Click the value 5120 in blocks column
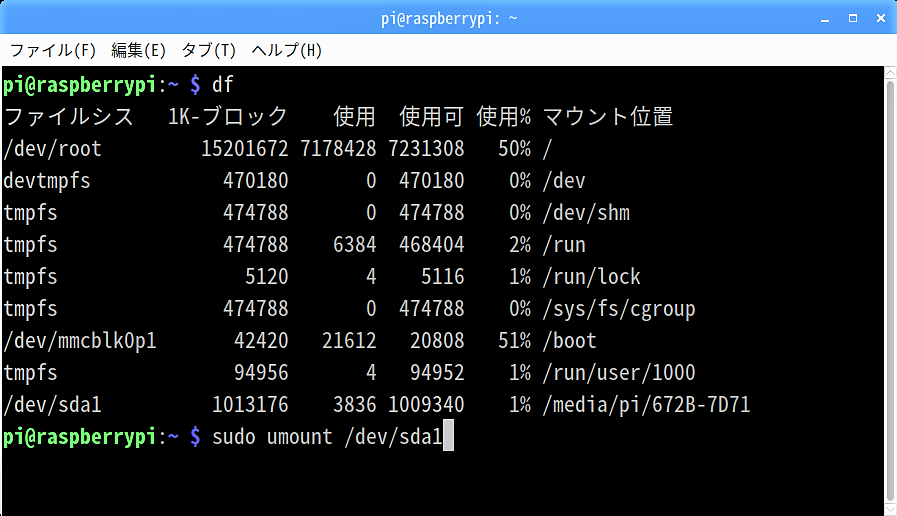Image resolution: width=897 pixels, height=516 pixels. coord(267,277)
